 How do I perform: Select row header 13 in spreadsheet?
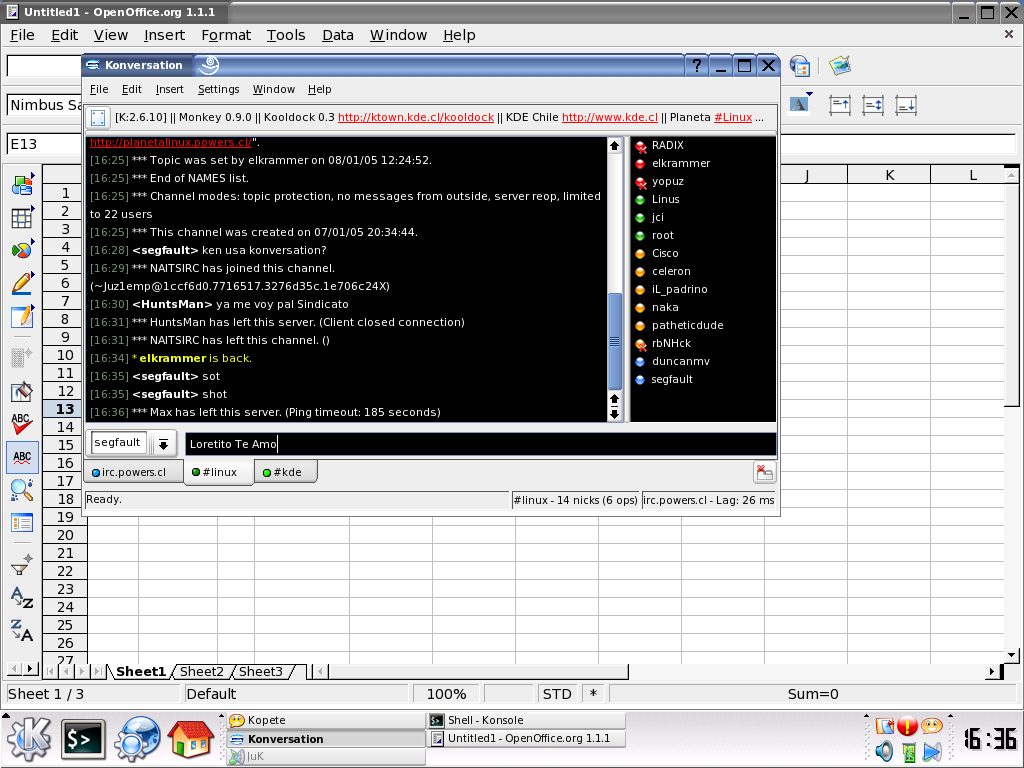(65, 409)
